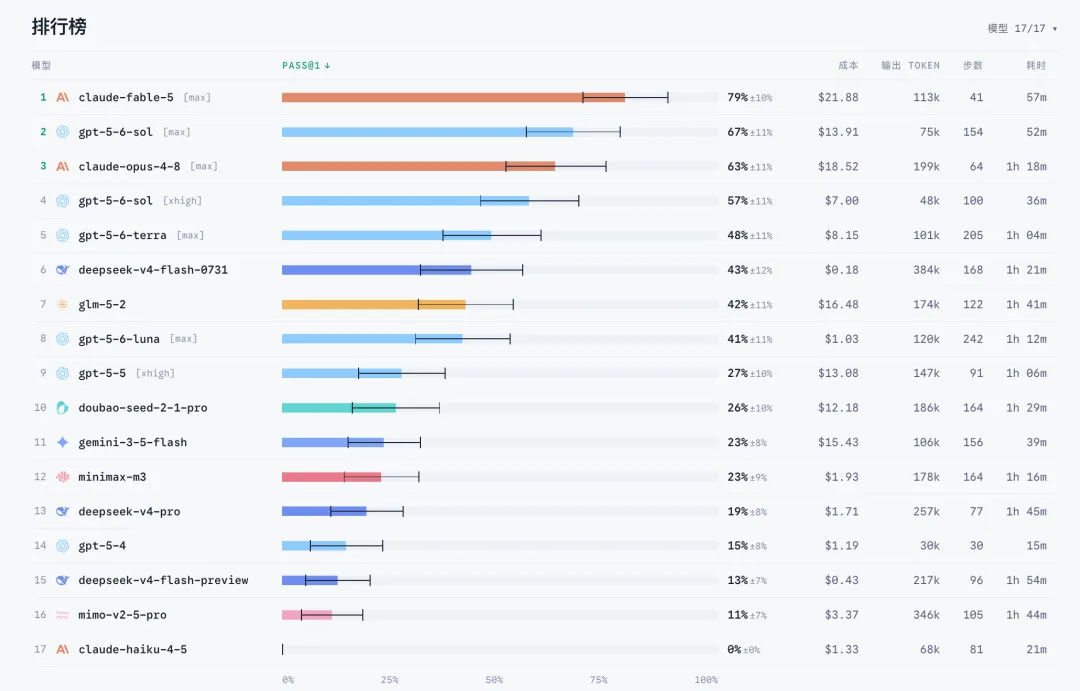Sort the table by 步数 column

pos(973,65)
